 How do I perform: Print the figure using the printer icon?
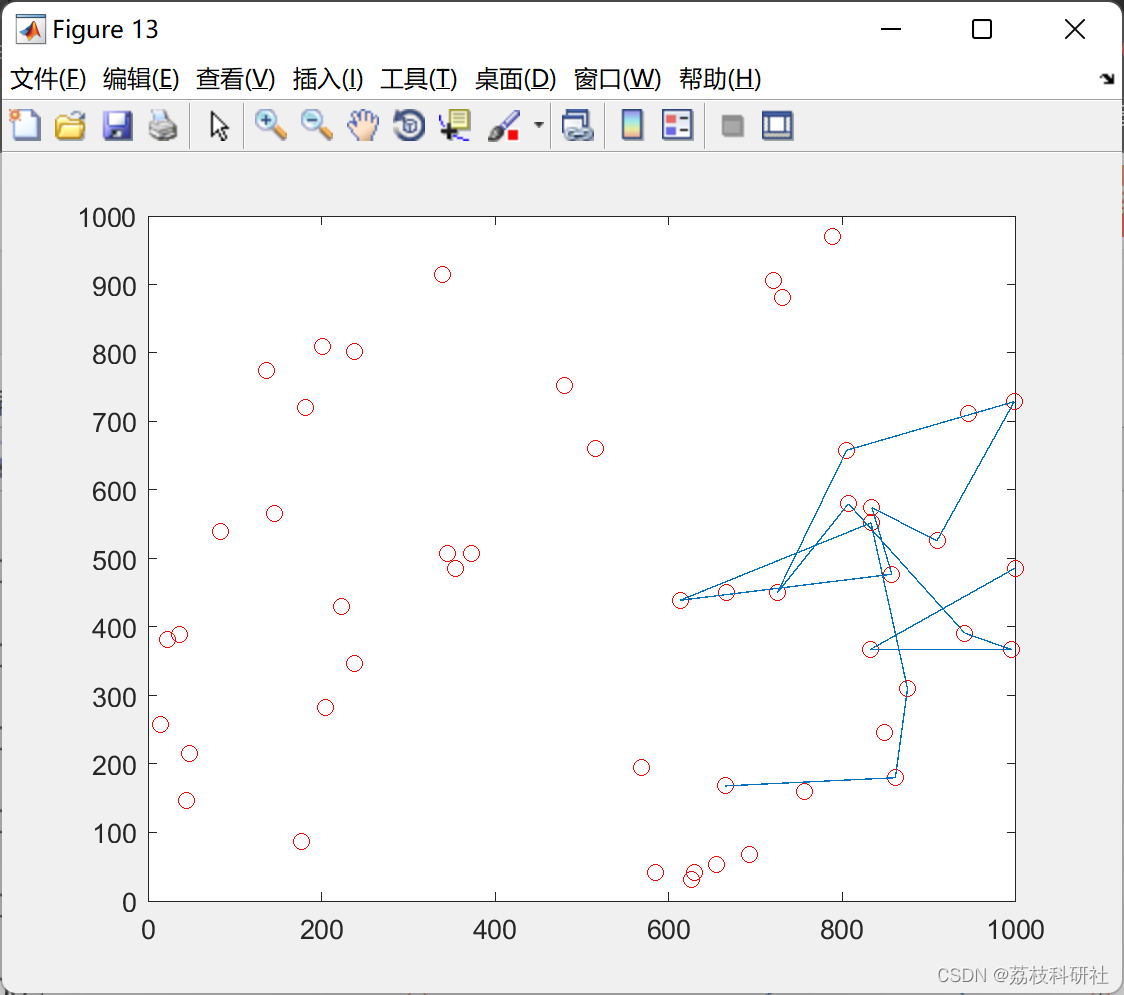pyautogui.click(x=163, y=125)
